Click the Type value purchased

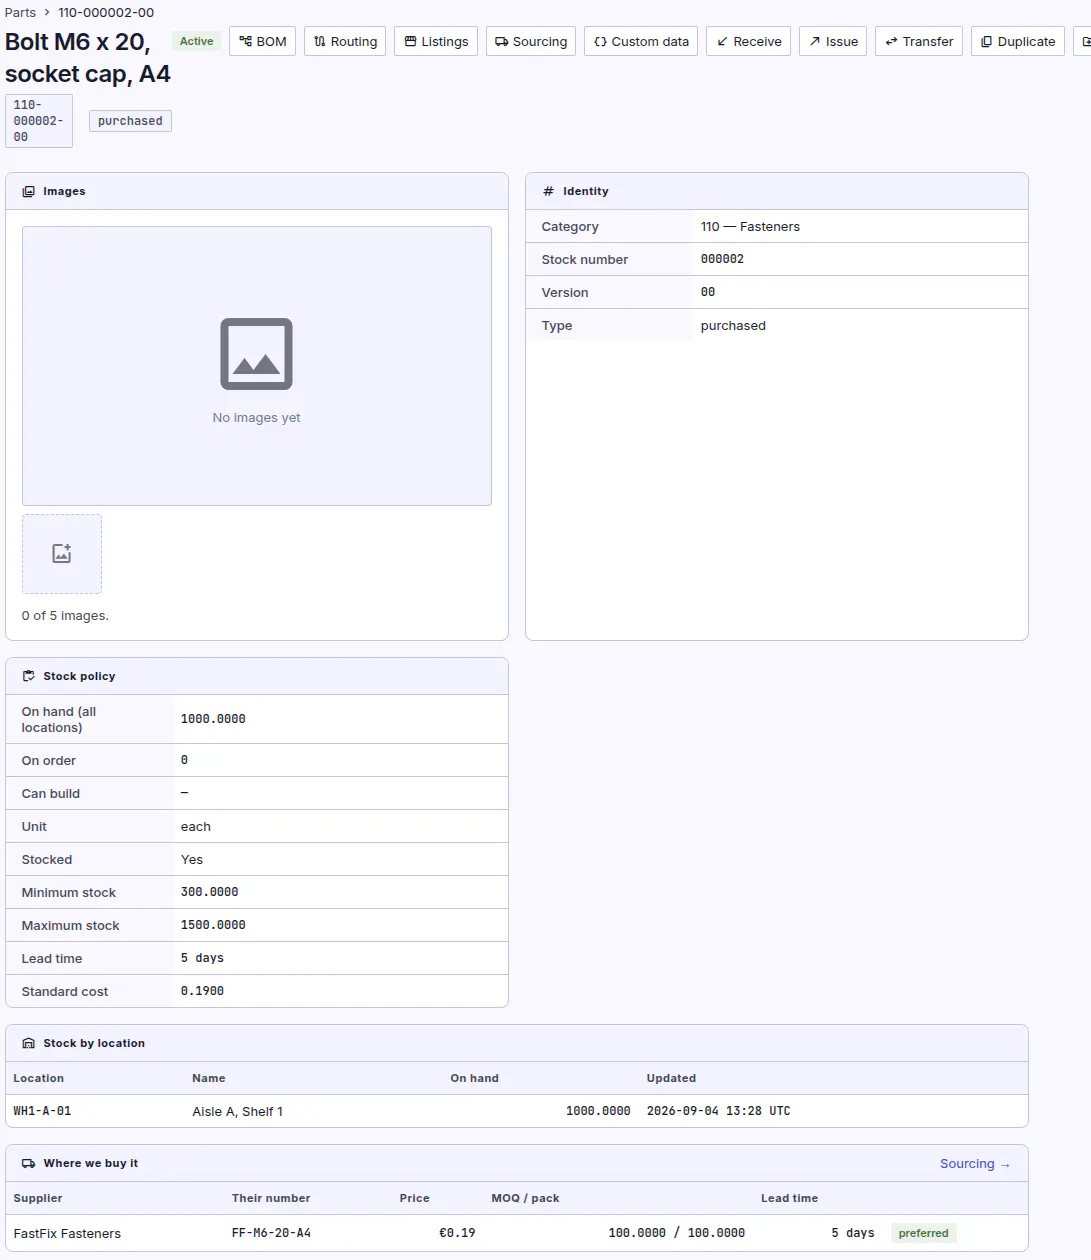coord(733,325)
